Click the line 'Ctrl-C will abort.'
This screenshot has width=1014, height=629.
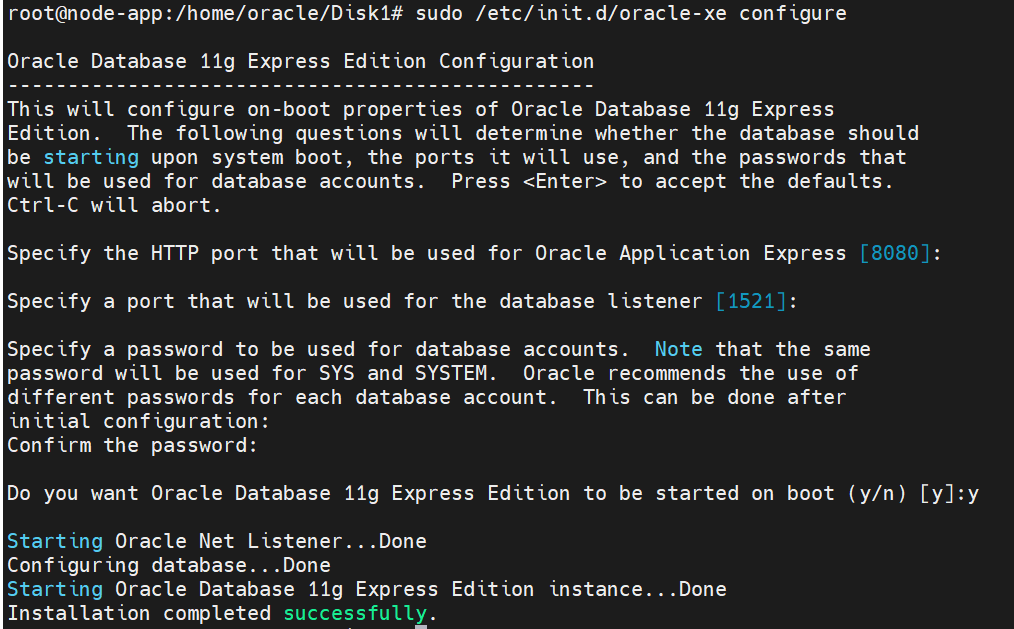coord(114,205)
